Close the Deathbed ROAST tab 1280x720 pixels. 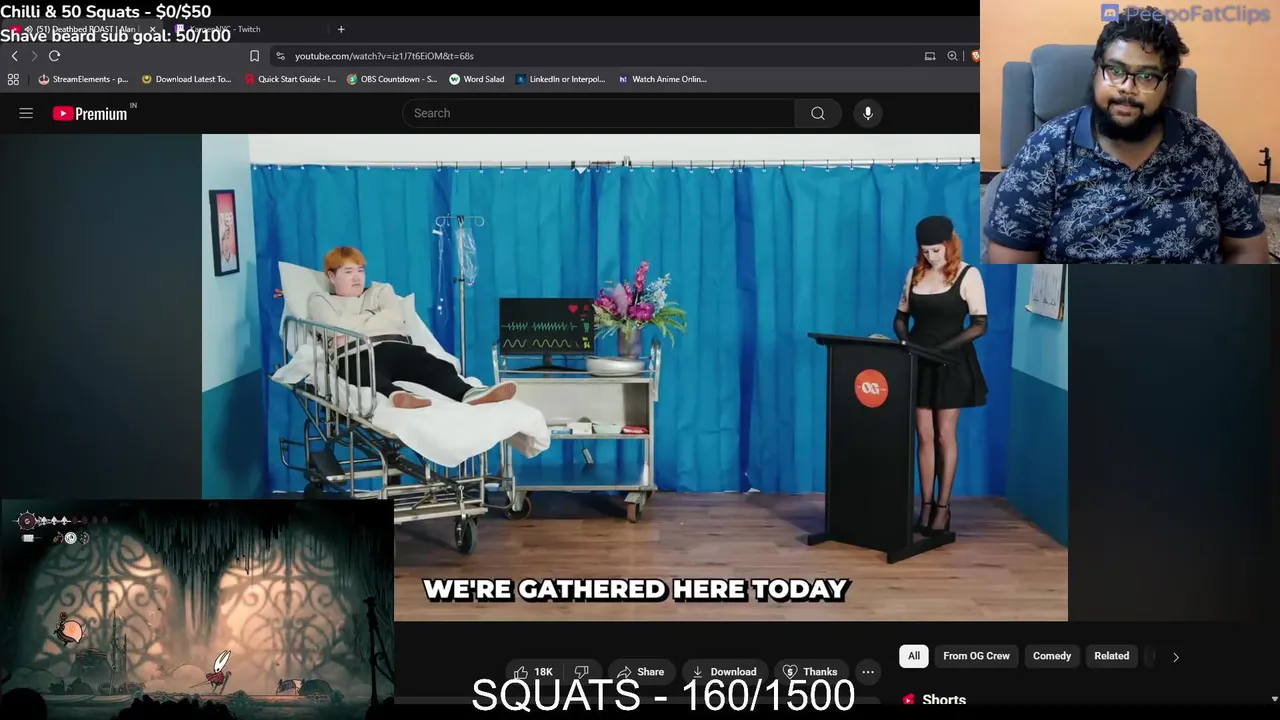[x=152, y=29]
